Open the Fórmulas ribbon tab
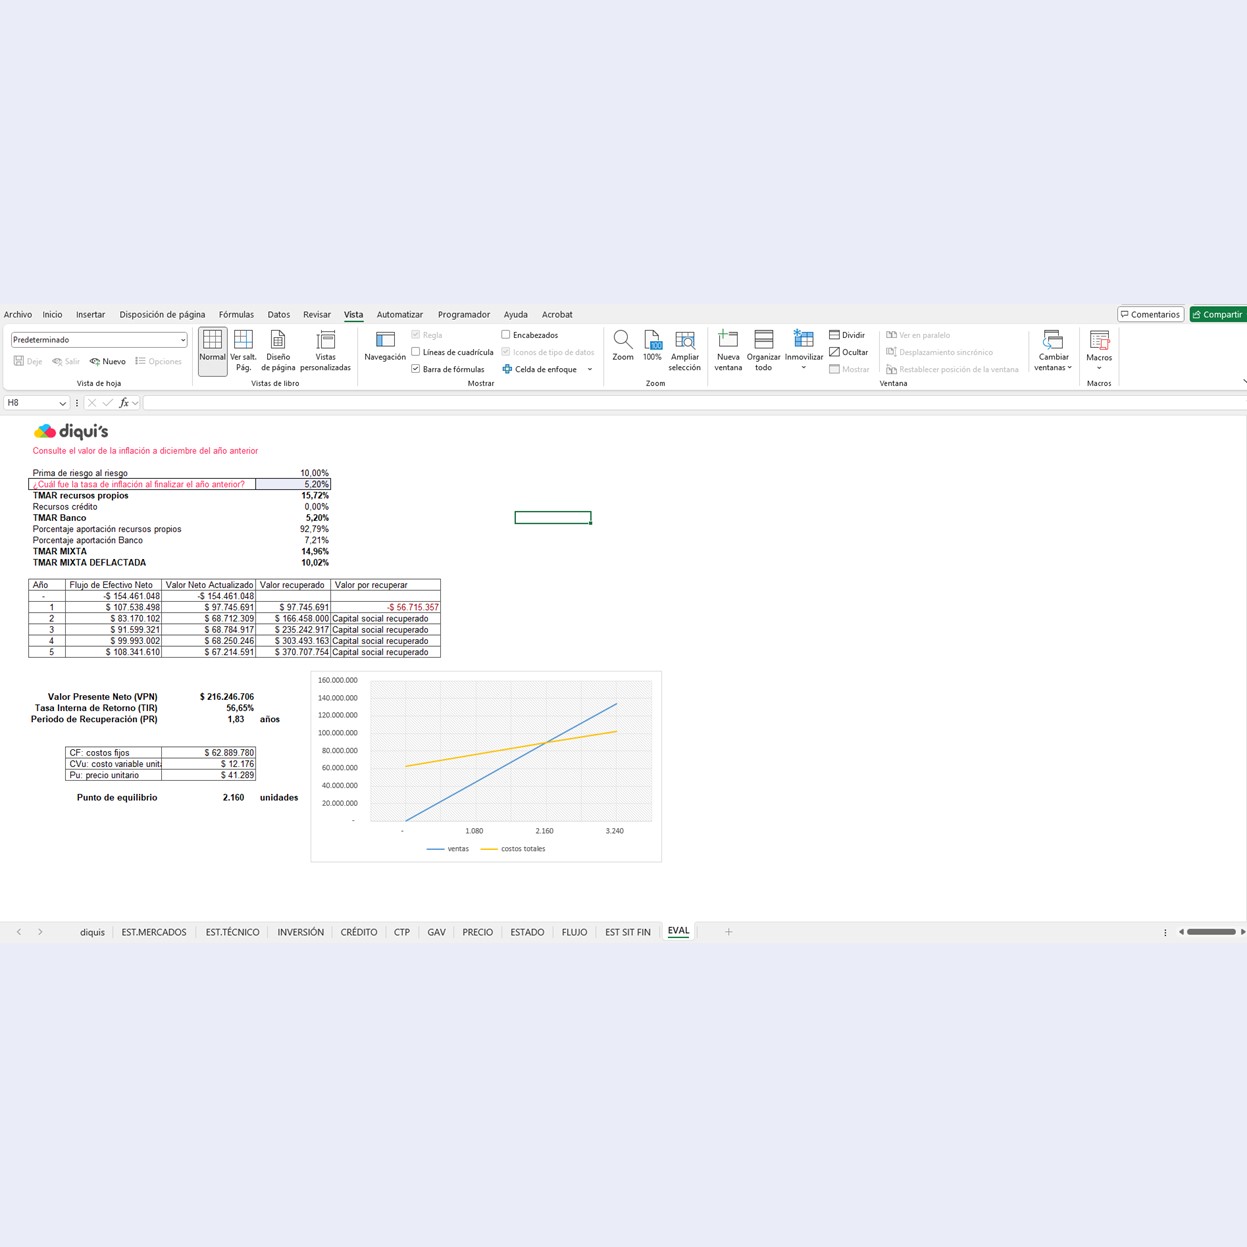The image size is (1247, 1247). (x=236, y=314)
